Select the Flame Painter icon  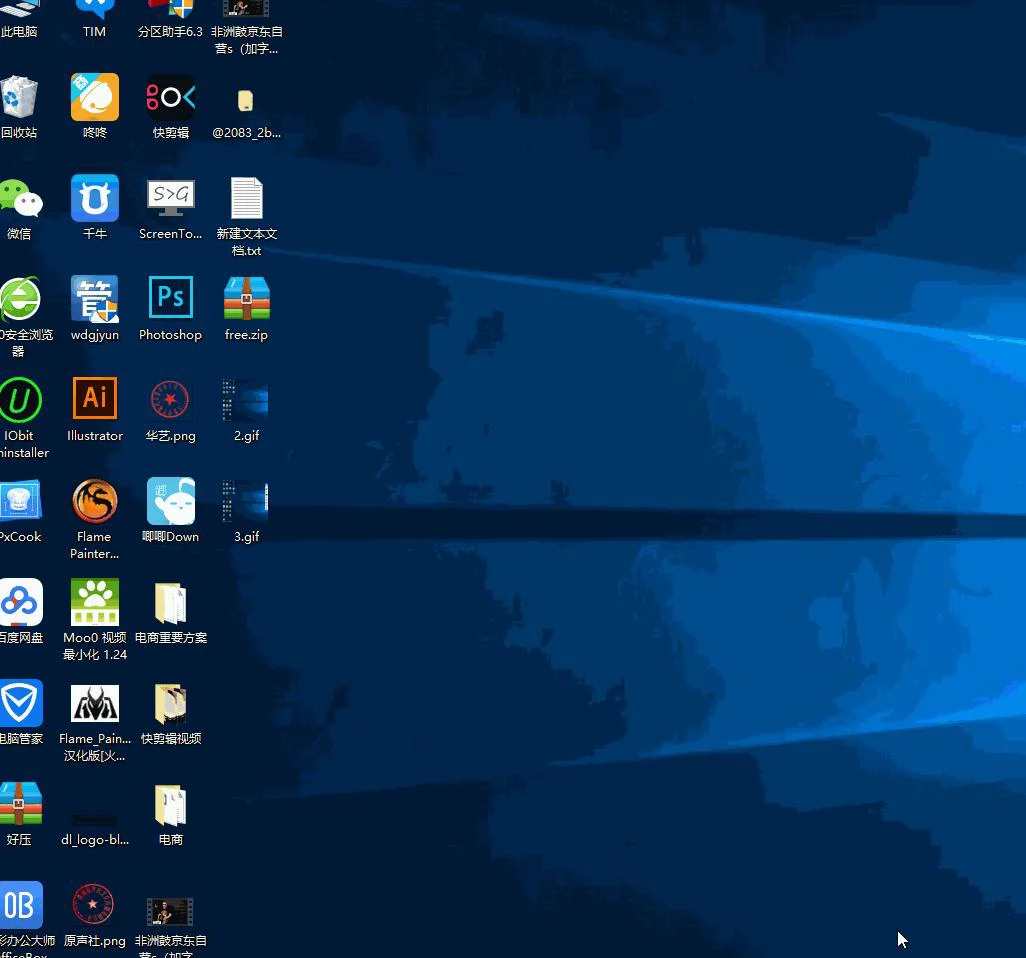(x=95, y=501)
